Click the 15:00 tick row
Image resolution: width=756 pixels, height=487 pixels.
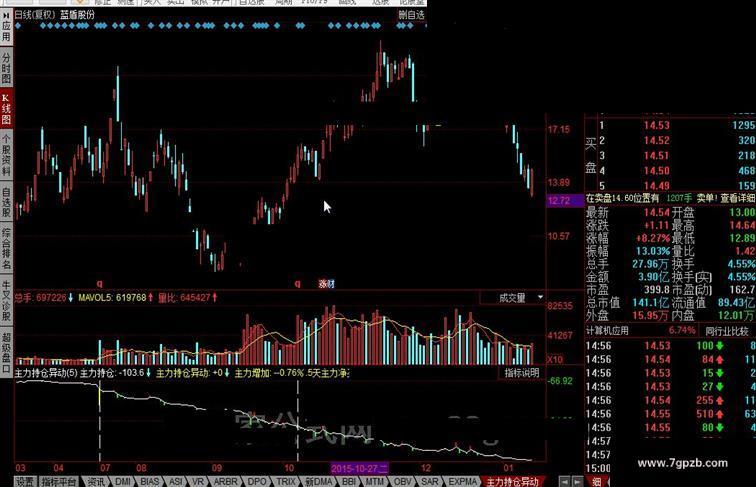598,468
